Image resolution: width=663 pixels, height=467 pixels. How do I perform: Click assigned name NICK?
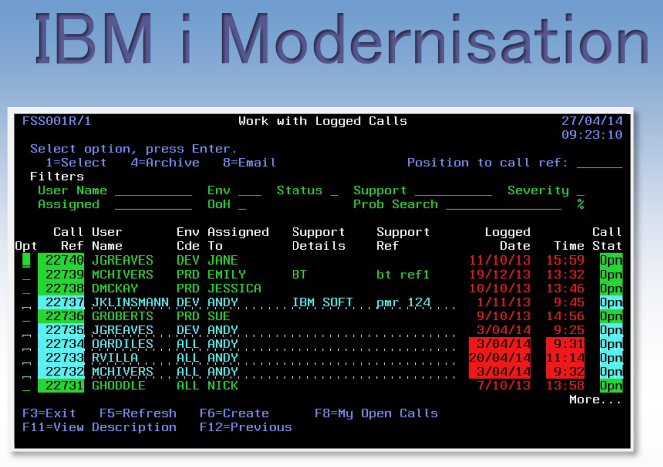[x=222, y=386]
